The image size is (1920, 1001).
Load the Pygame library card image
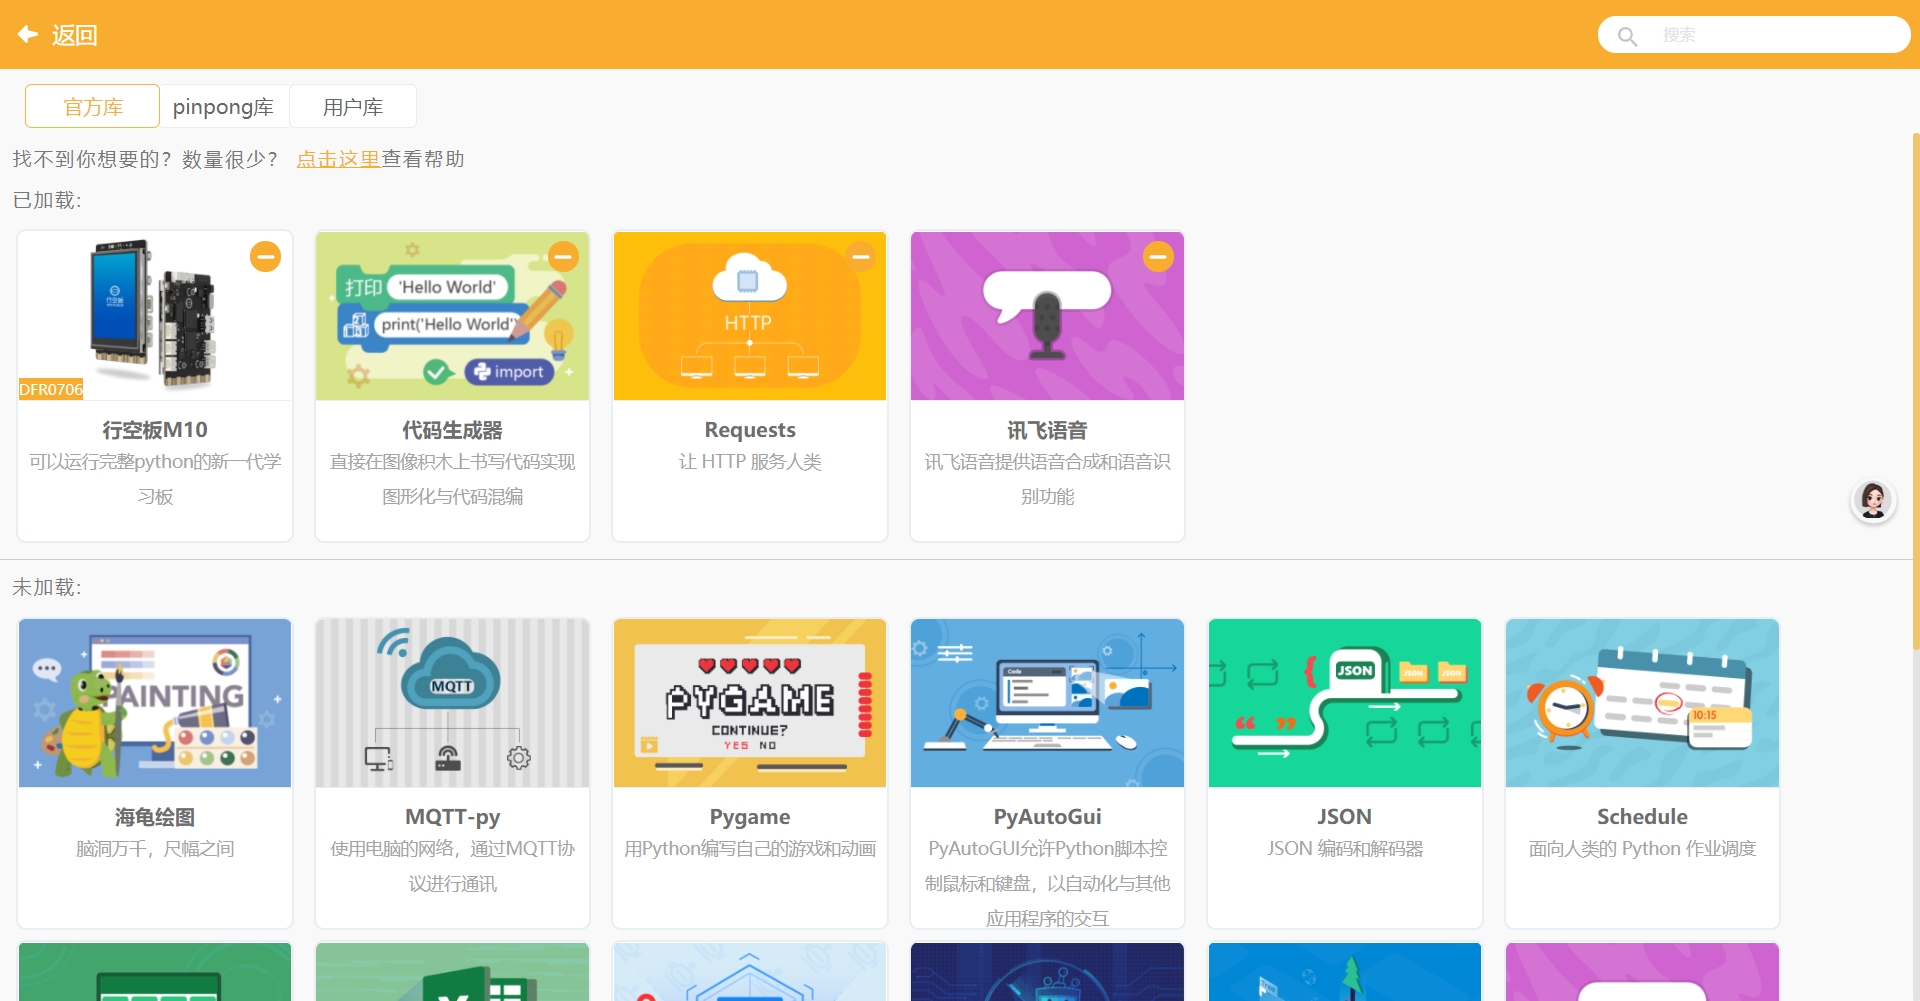[x=750, y=703]
